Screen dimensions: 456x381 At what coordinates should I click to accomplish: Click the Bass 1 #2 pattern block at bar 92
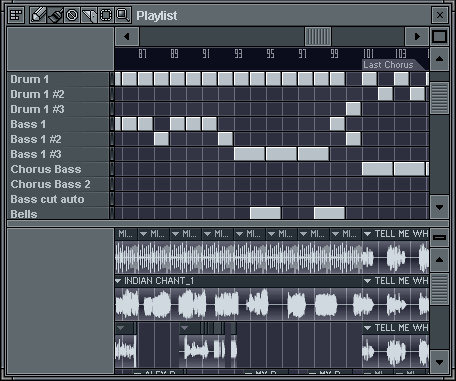pos(225,139)
